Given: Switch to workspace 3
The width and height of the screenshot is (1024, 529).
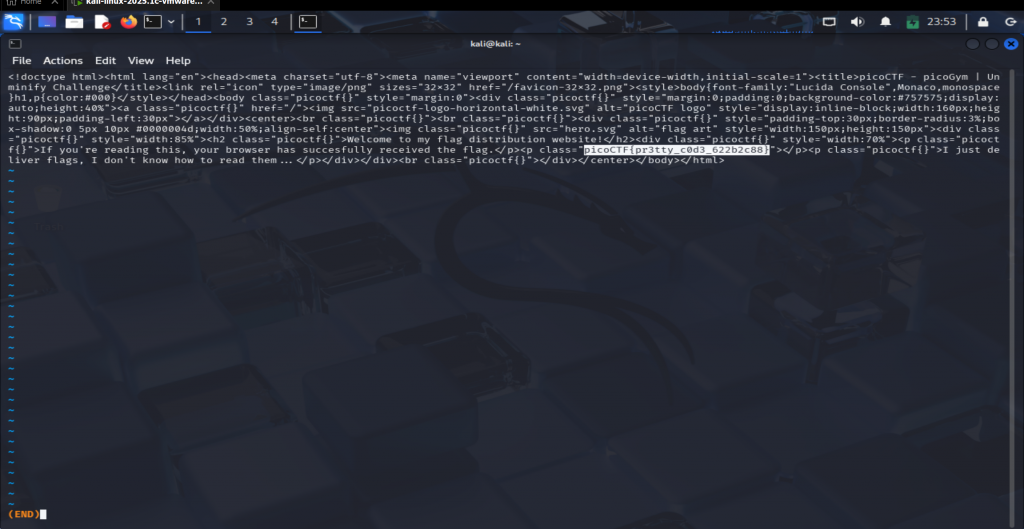Looking at the screenshot, I should pyautogui.click(x=249, y=22).
